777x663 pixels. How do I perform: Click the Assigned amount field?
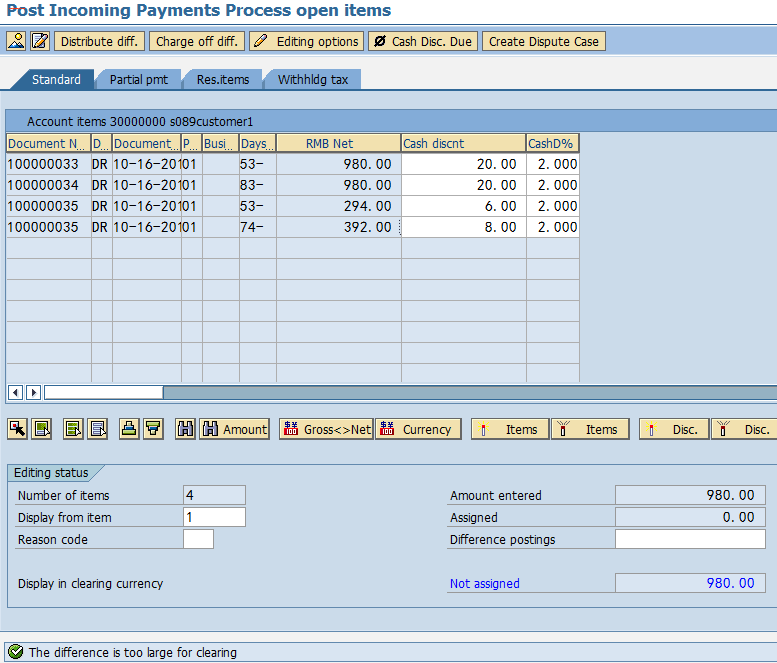tap(690, 517)
